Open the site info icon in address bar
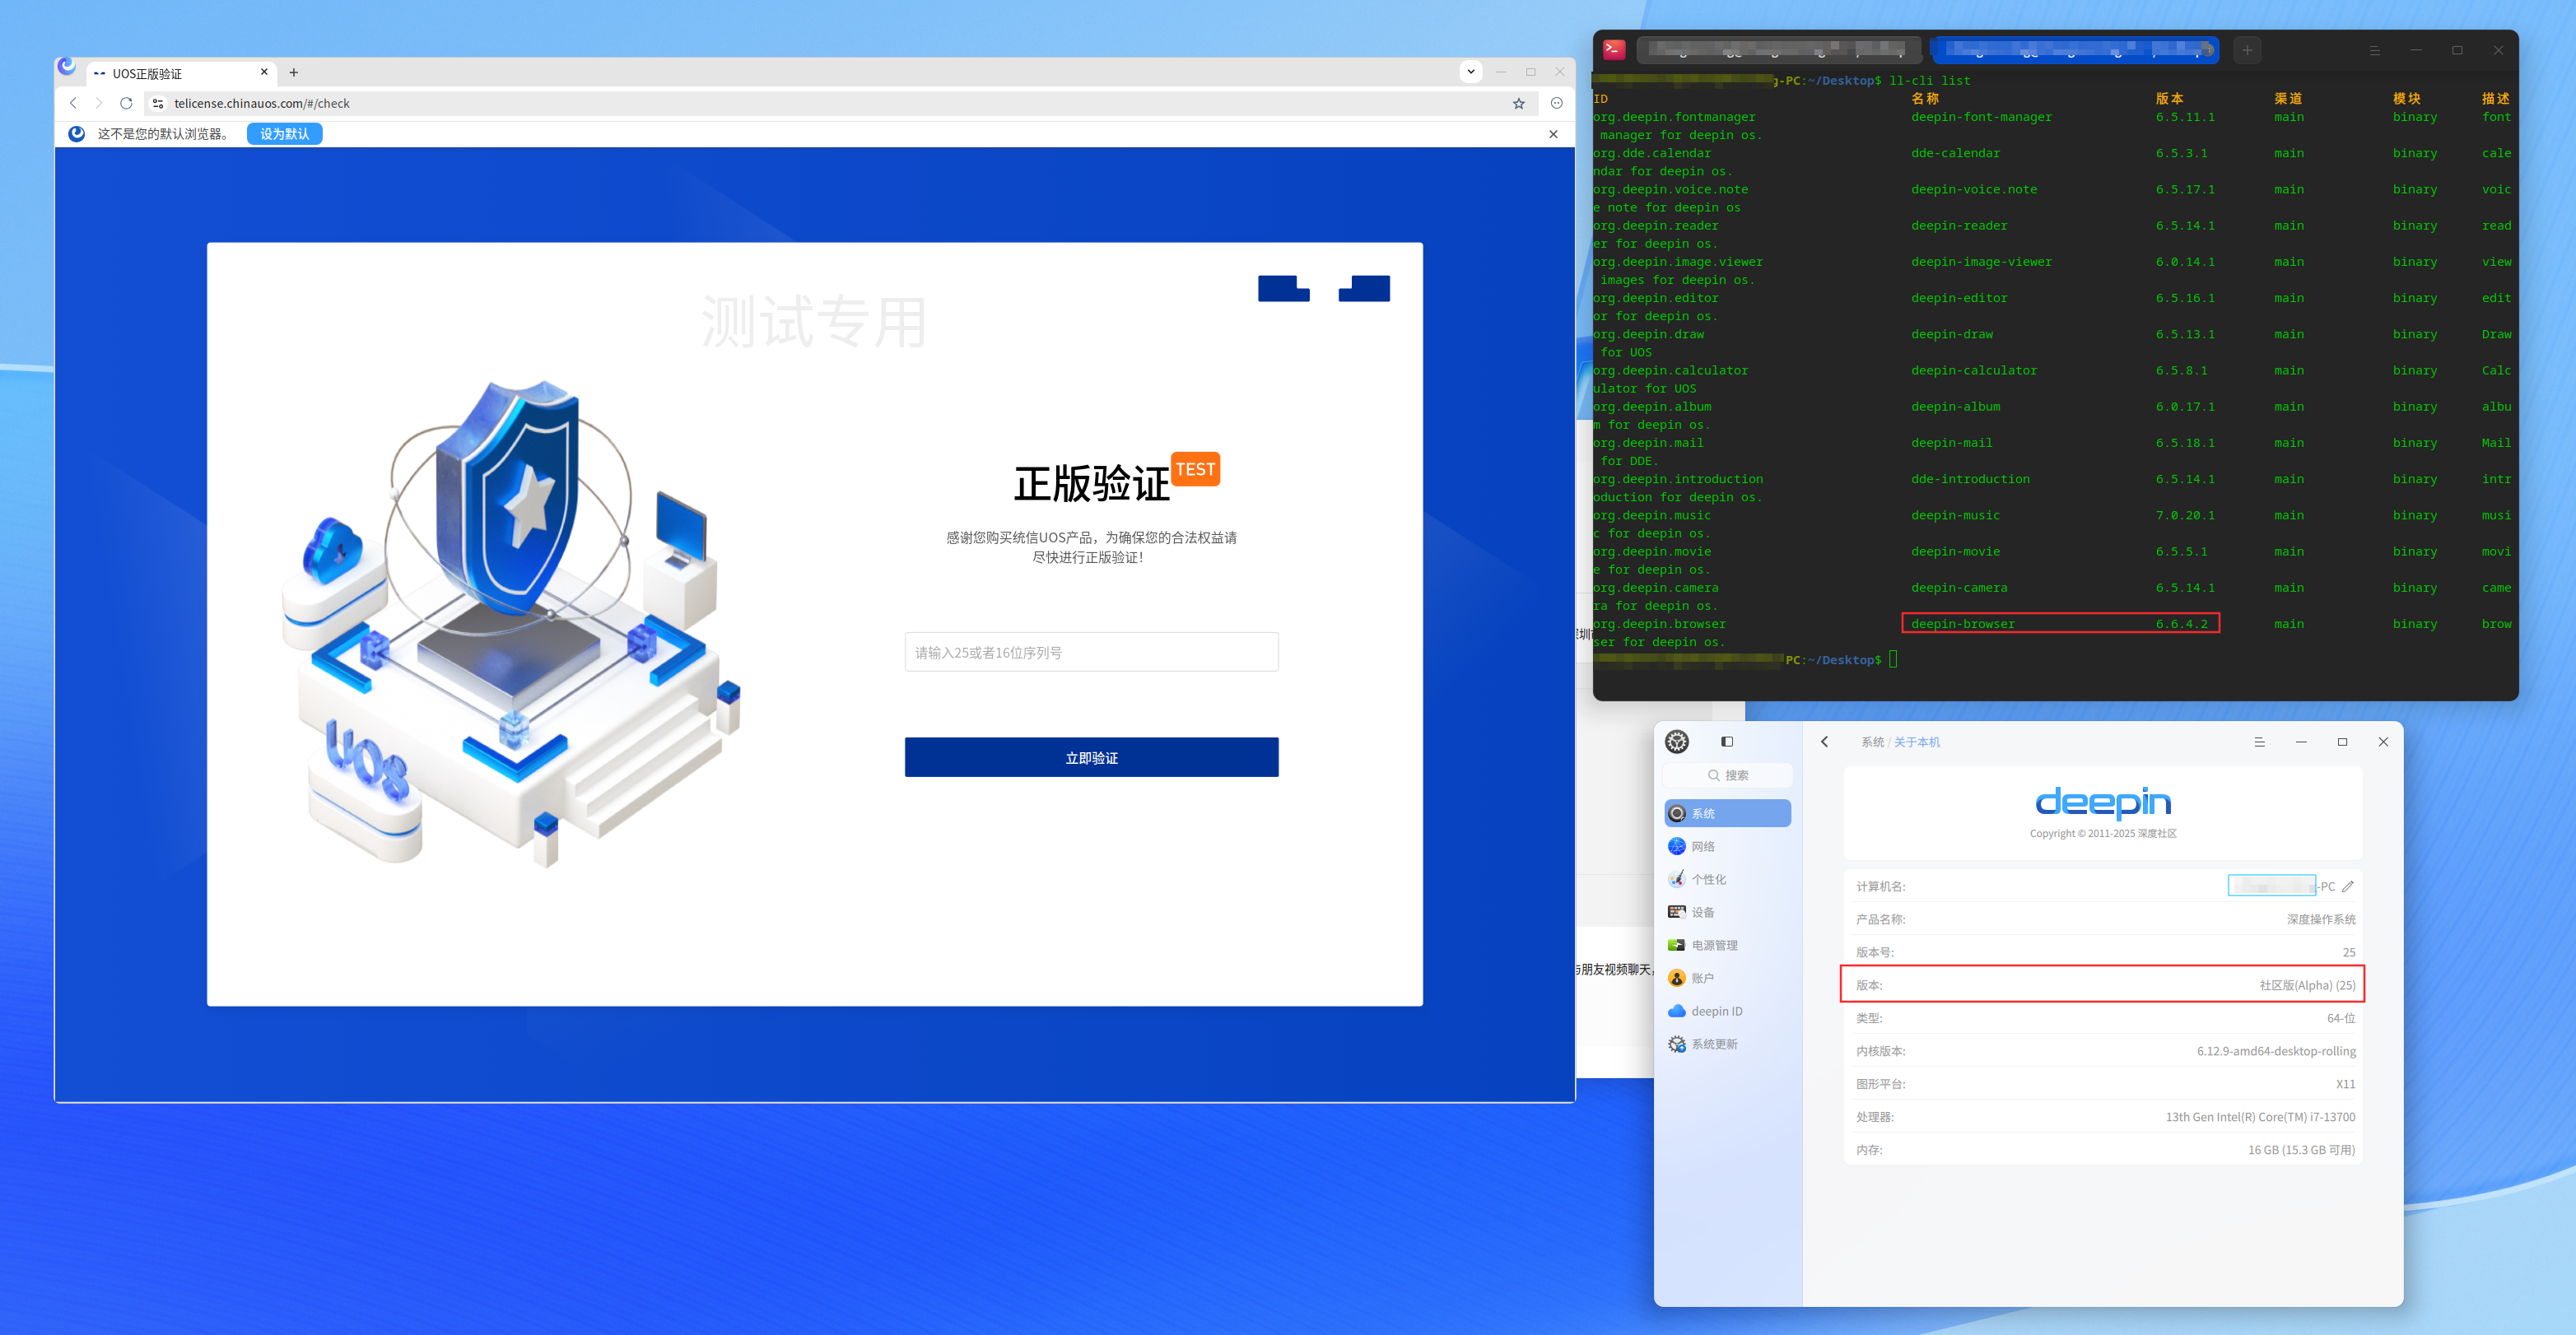Image resolution: width=2576 pixels, height=1335 pixels. 158,103
